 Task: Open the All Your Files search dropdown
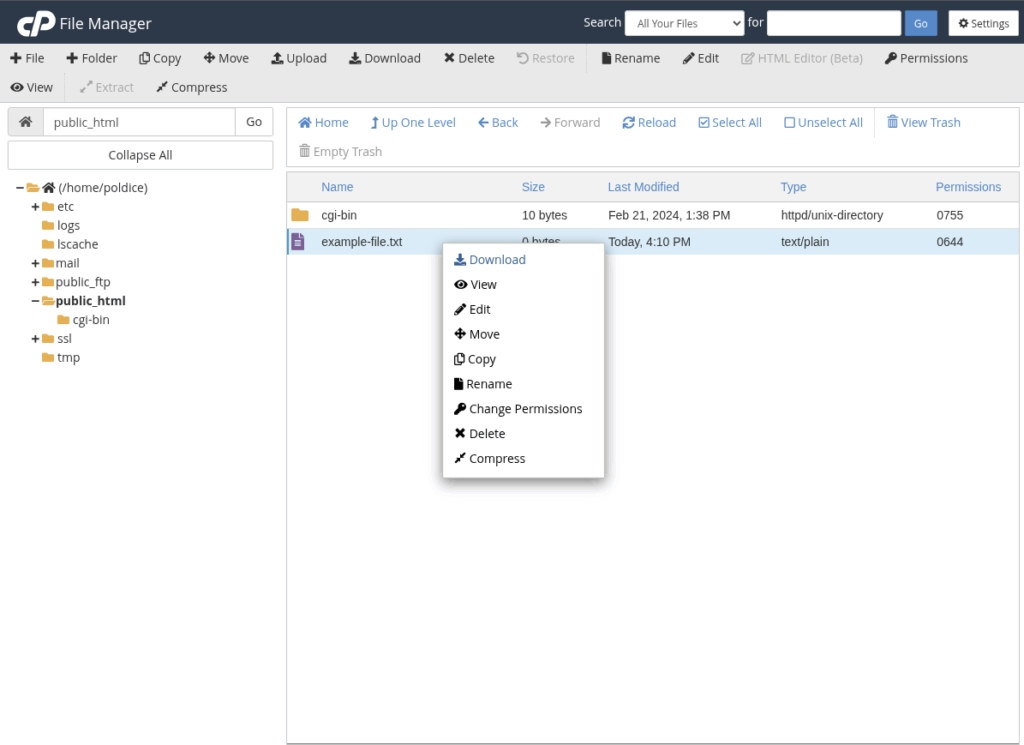684,23
